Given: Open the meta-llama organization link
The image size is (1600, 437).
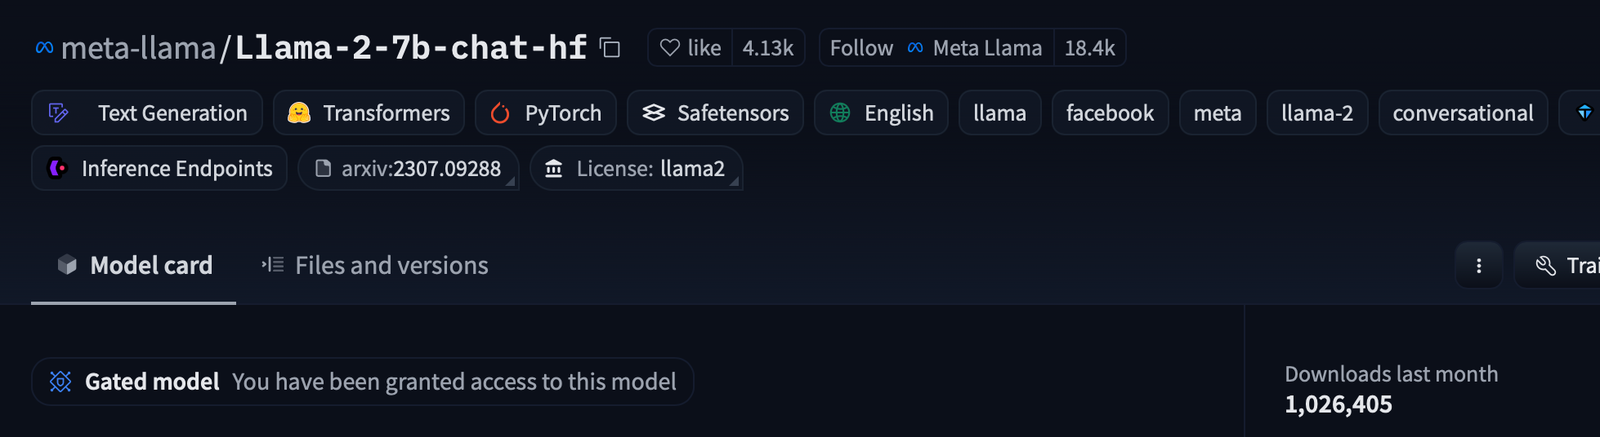Looking at the screenshot, I should (138, 48).
